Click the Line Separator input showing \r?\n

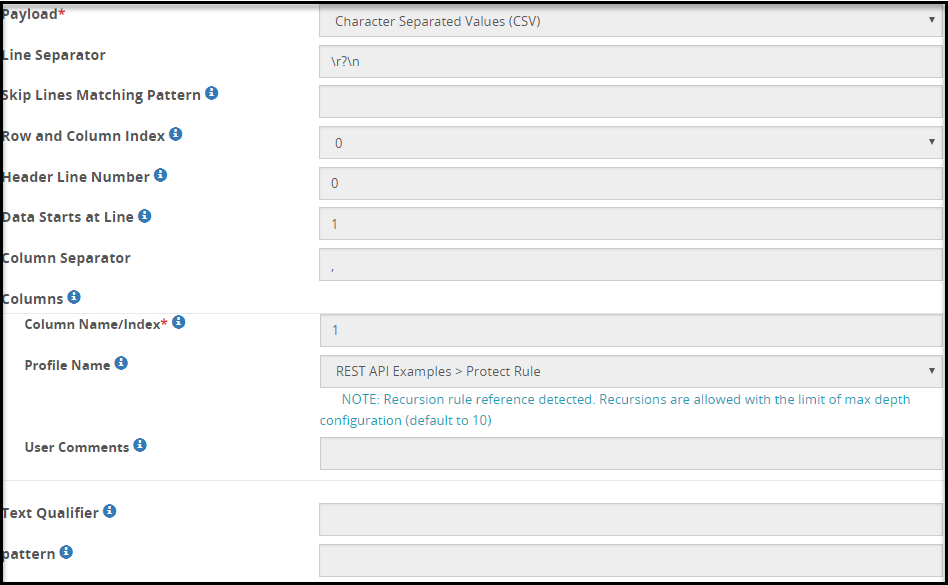630,60
